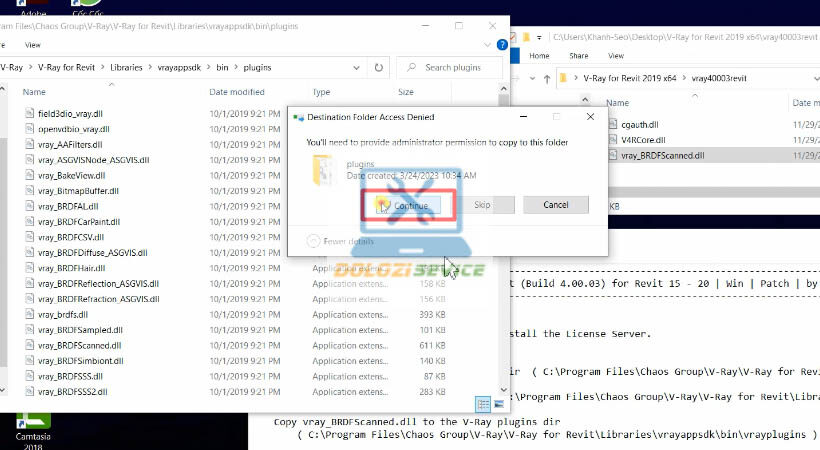Open the help icon in plugins window
The height and width of the screenshot is (450, 820).
click(502, 45)
